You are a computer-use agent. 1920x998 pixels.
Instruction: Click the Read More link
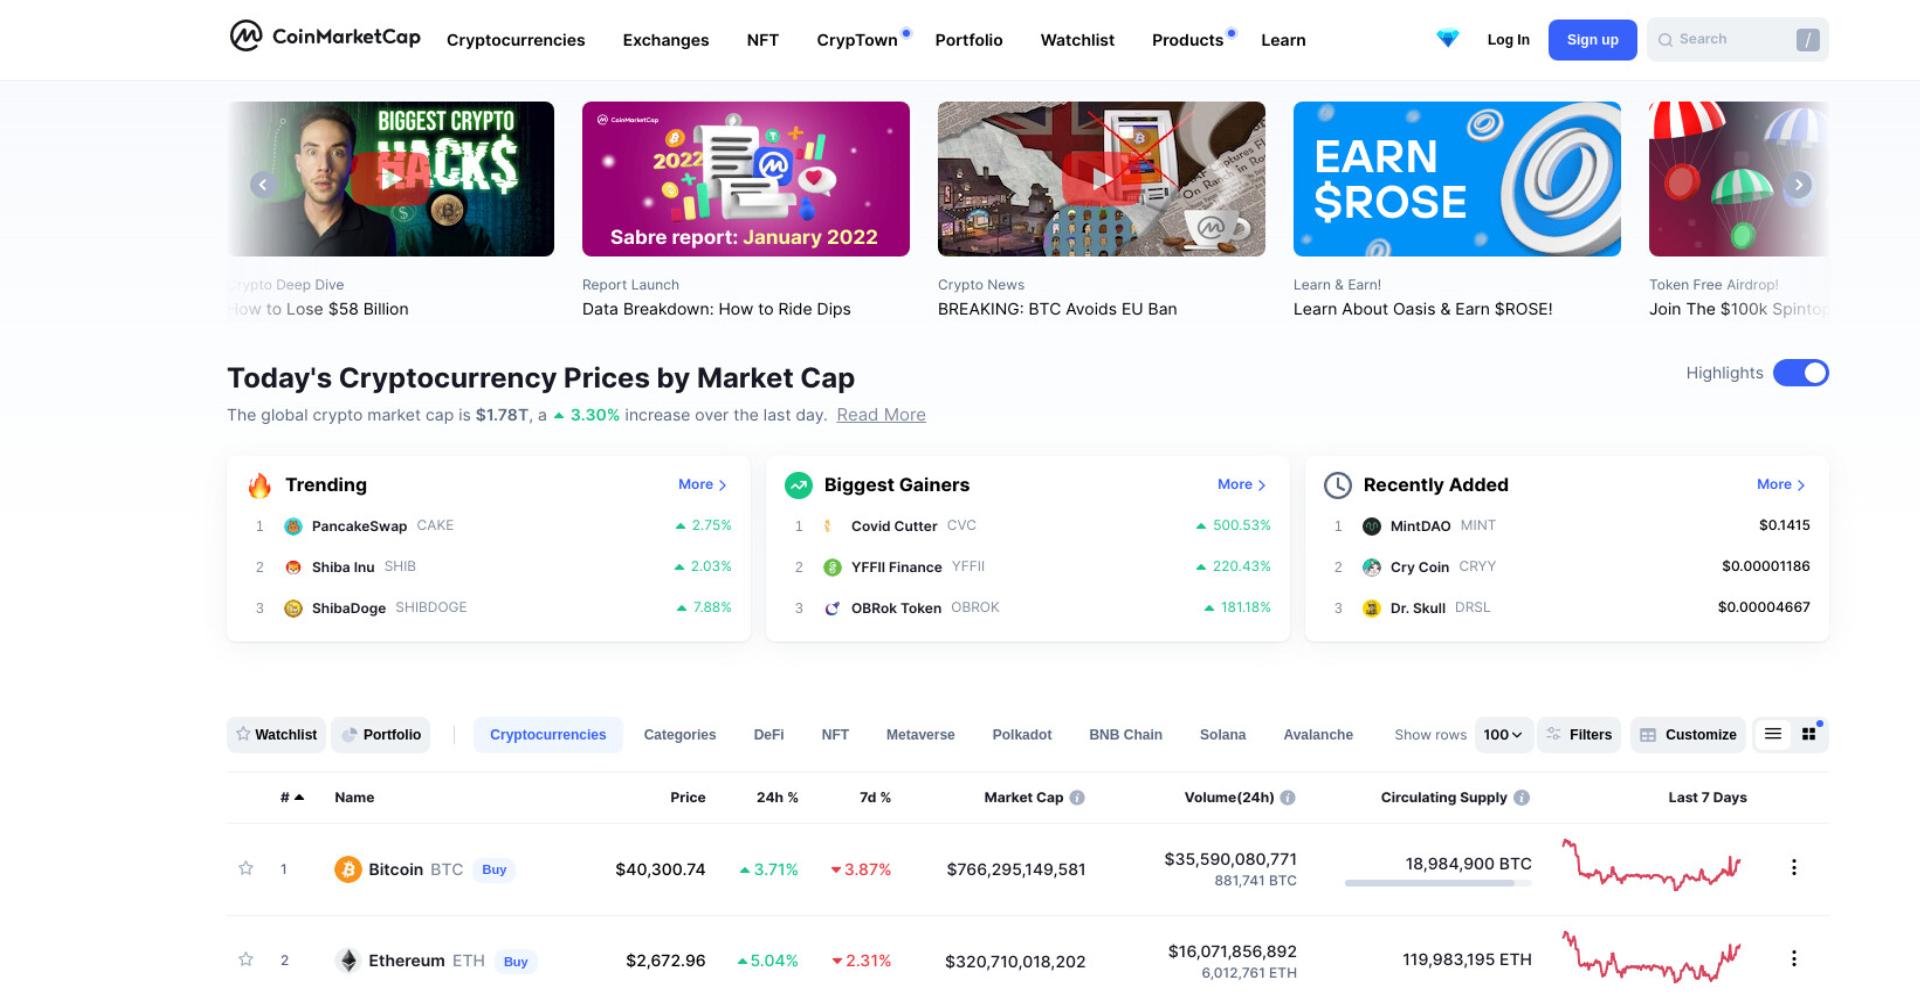coord(881,415)
